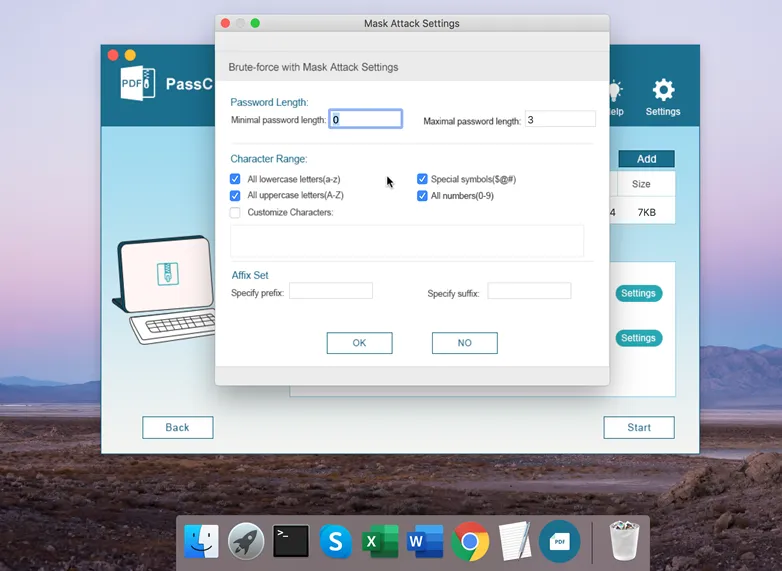
Task: Click the Add button in PassCue window
Action: pos(646,159)
